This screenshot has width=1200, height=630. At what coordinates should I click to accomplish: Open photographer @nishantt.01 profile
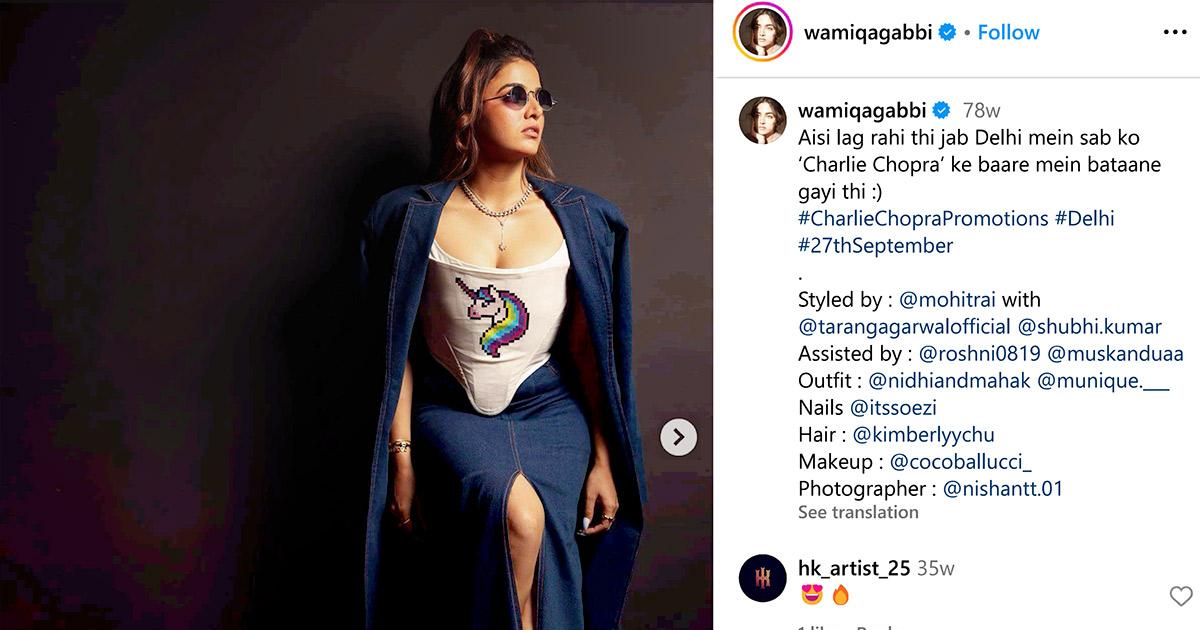click(1002, 489)
